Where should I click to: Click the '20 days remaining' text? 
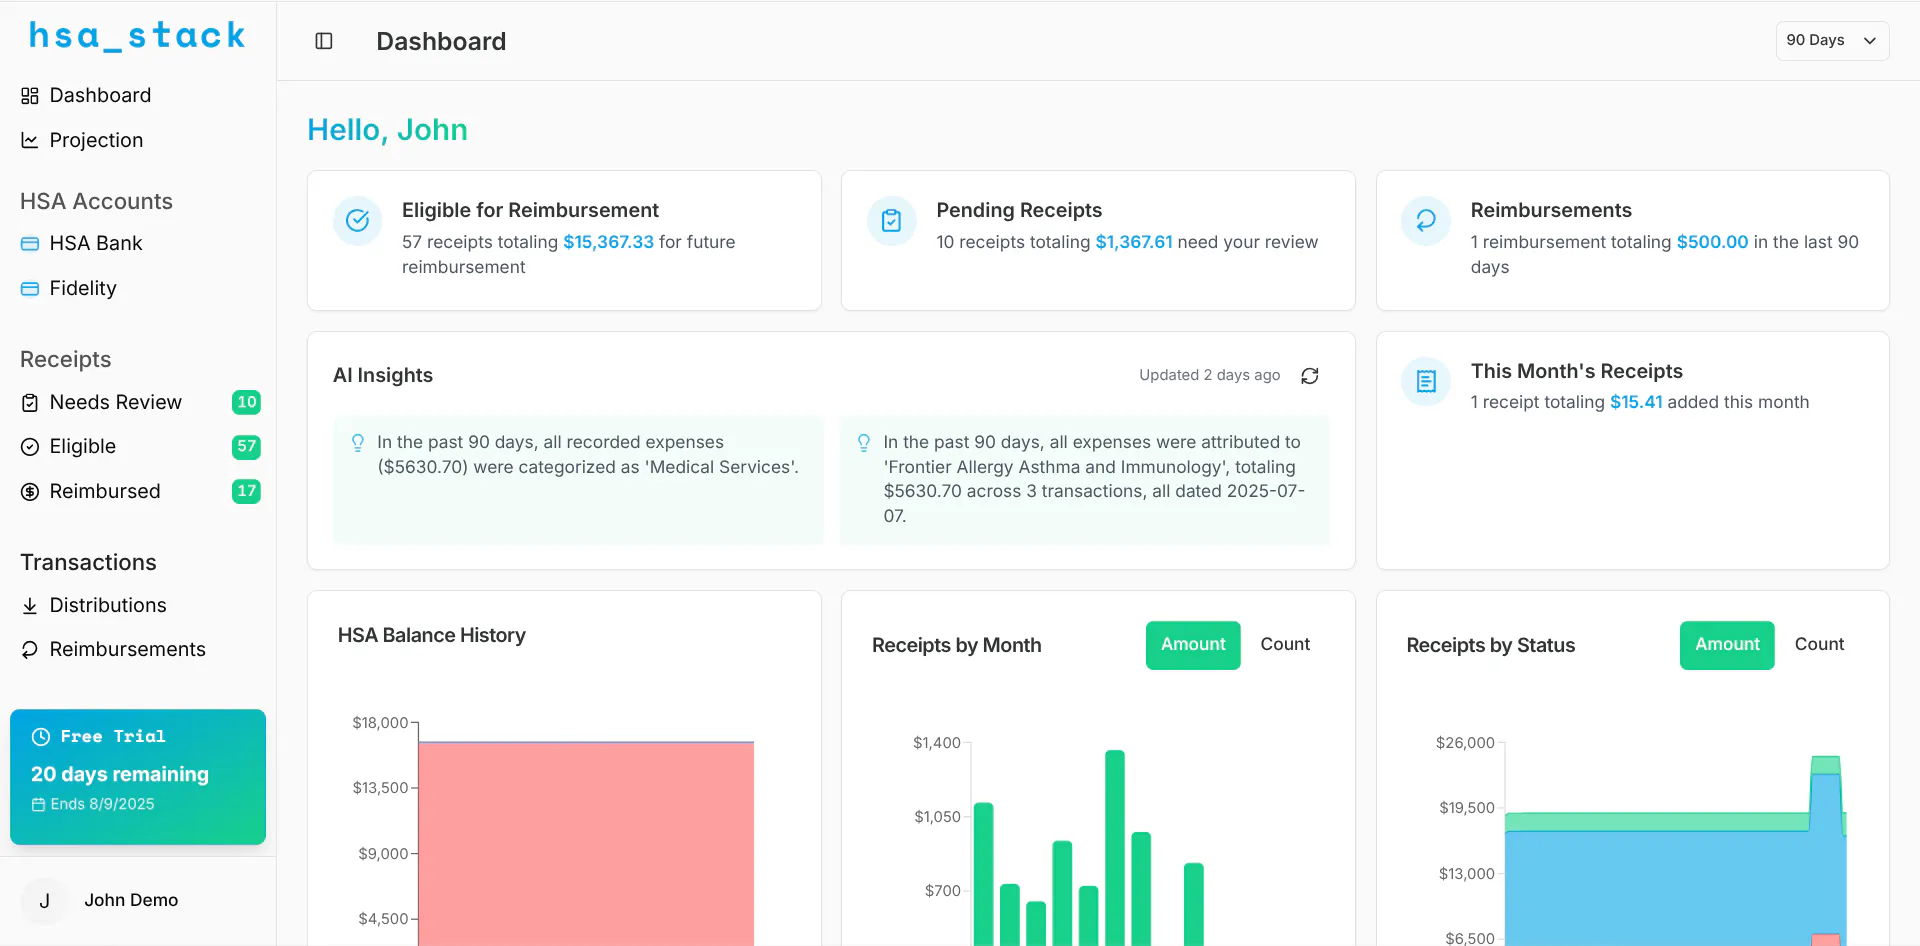coord(120,775)
